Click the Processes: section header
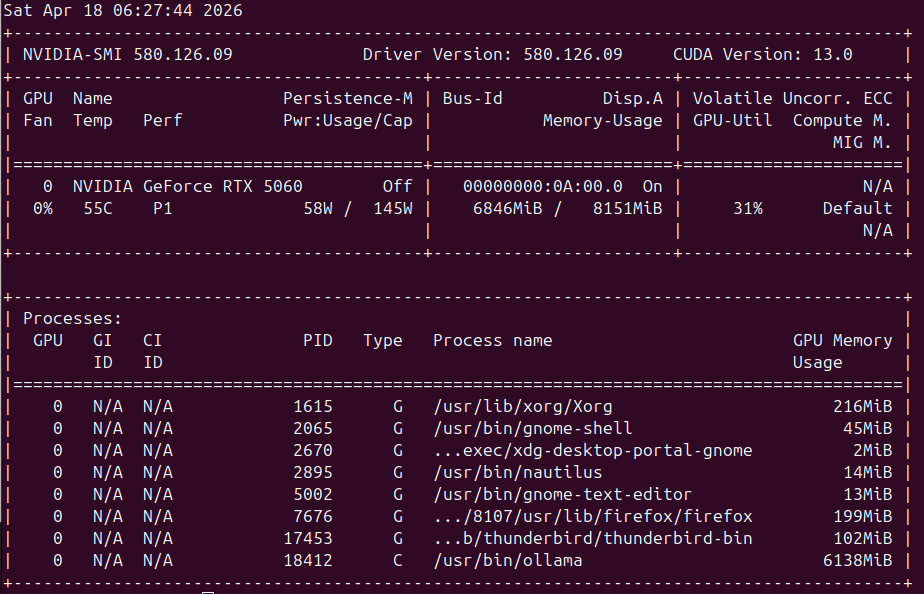Screen dimensions: 924x594 72,318
